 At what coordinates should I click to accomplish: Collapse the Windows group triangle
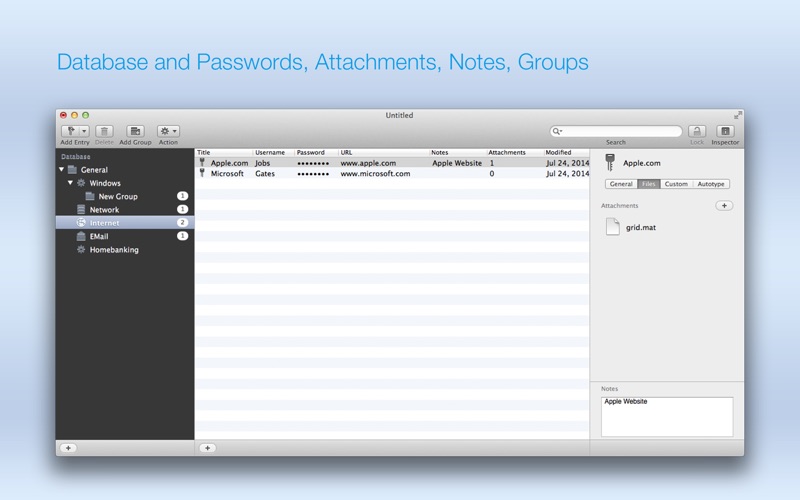pyautogui.click(x=70, y=183)
